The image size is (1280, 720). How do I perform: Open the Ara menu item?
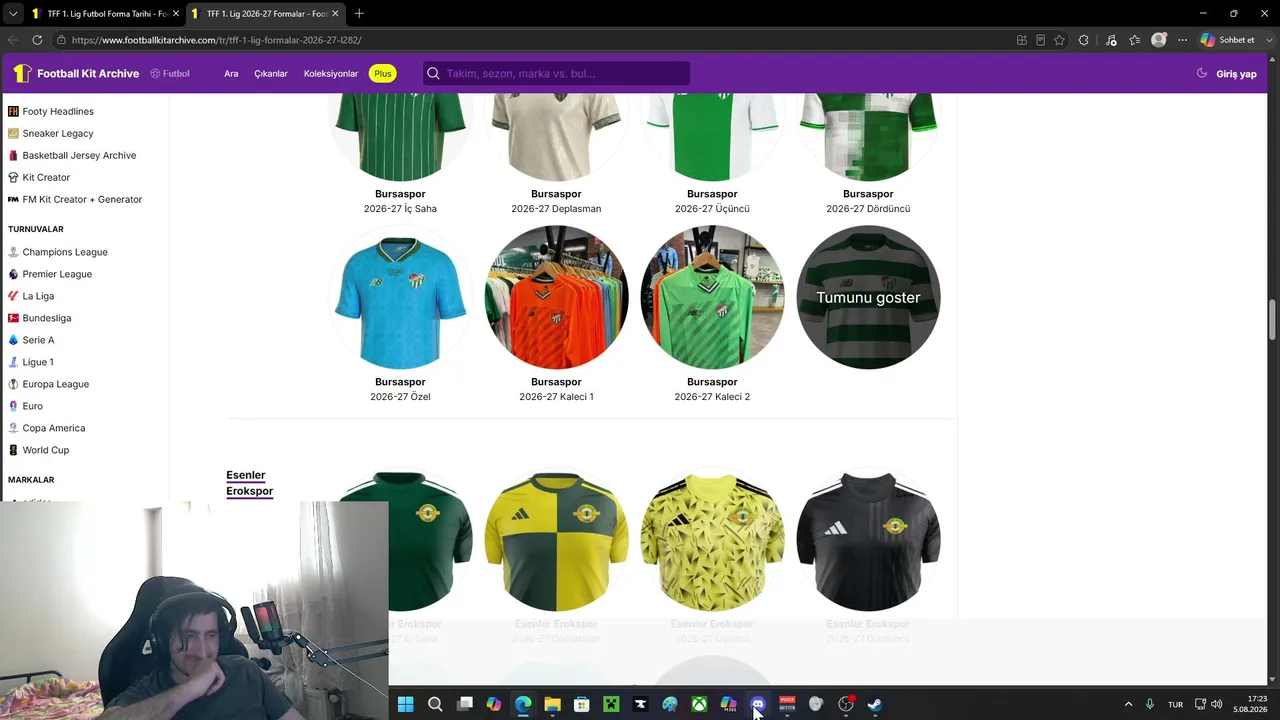(x=231, y=74)
